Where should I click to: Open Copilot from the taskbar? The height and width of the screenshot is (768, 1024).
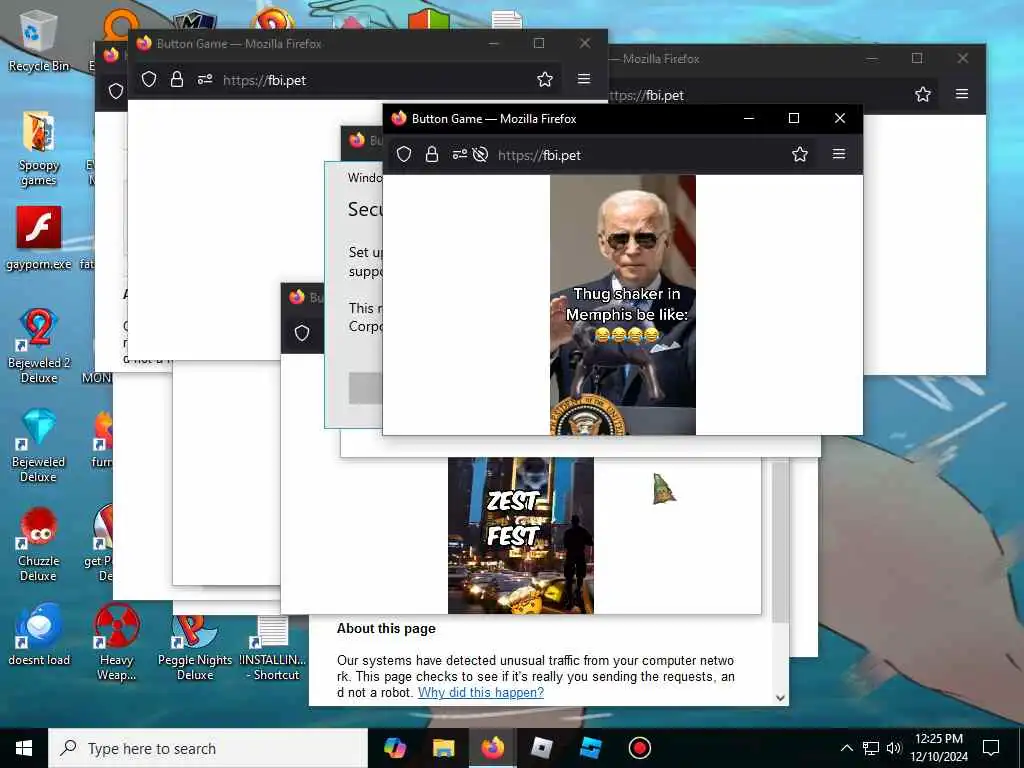[394, 748]
